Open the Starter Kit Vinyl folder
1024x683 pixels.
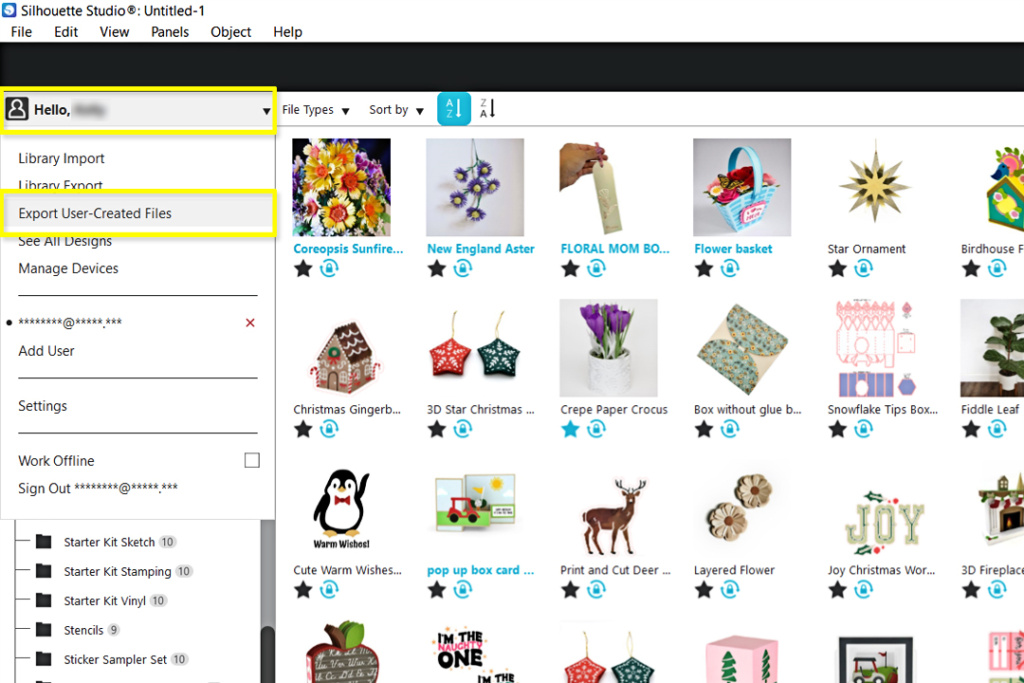tap(104, 601)
